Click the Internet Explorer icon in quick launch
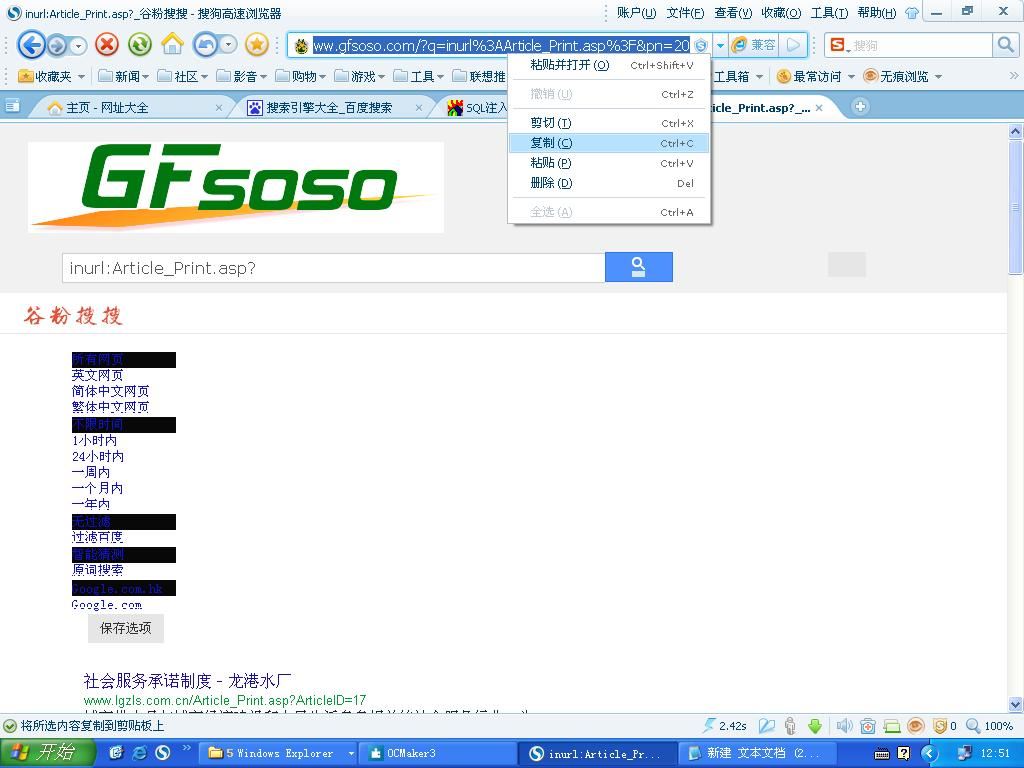 click(x=140, y=752)
